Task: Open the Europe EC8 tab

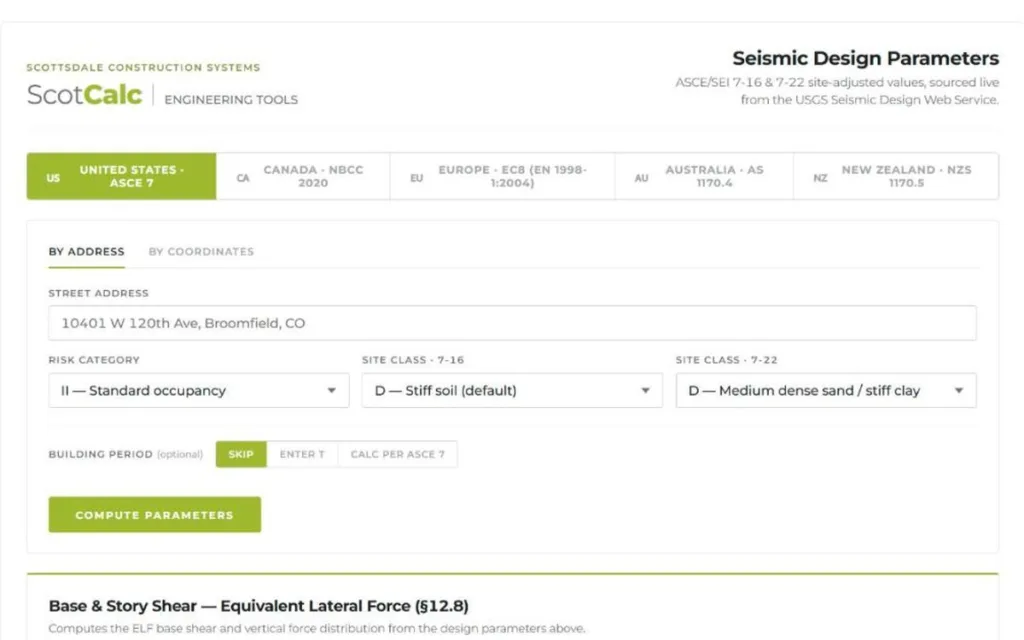Action: pyautogui.click(x=502, y=176)
